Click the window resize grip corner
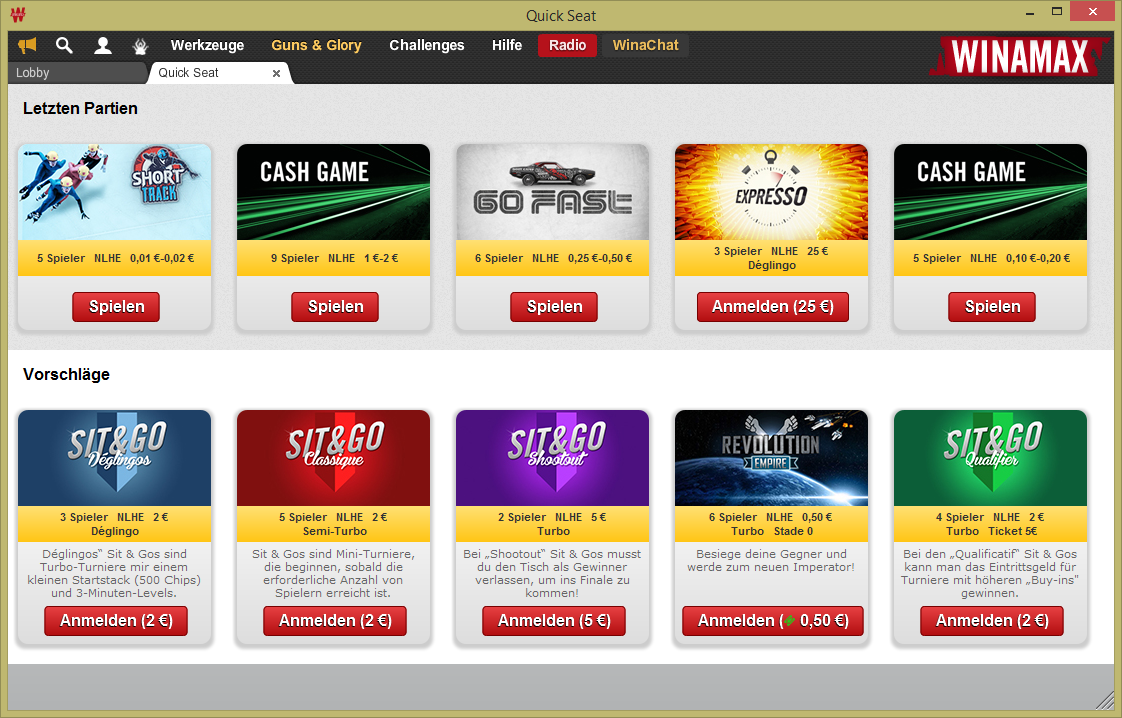 pos(1105,700)
